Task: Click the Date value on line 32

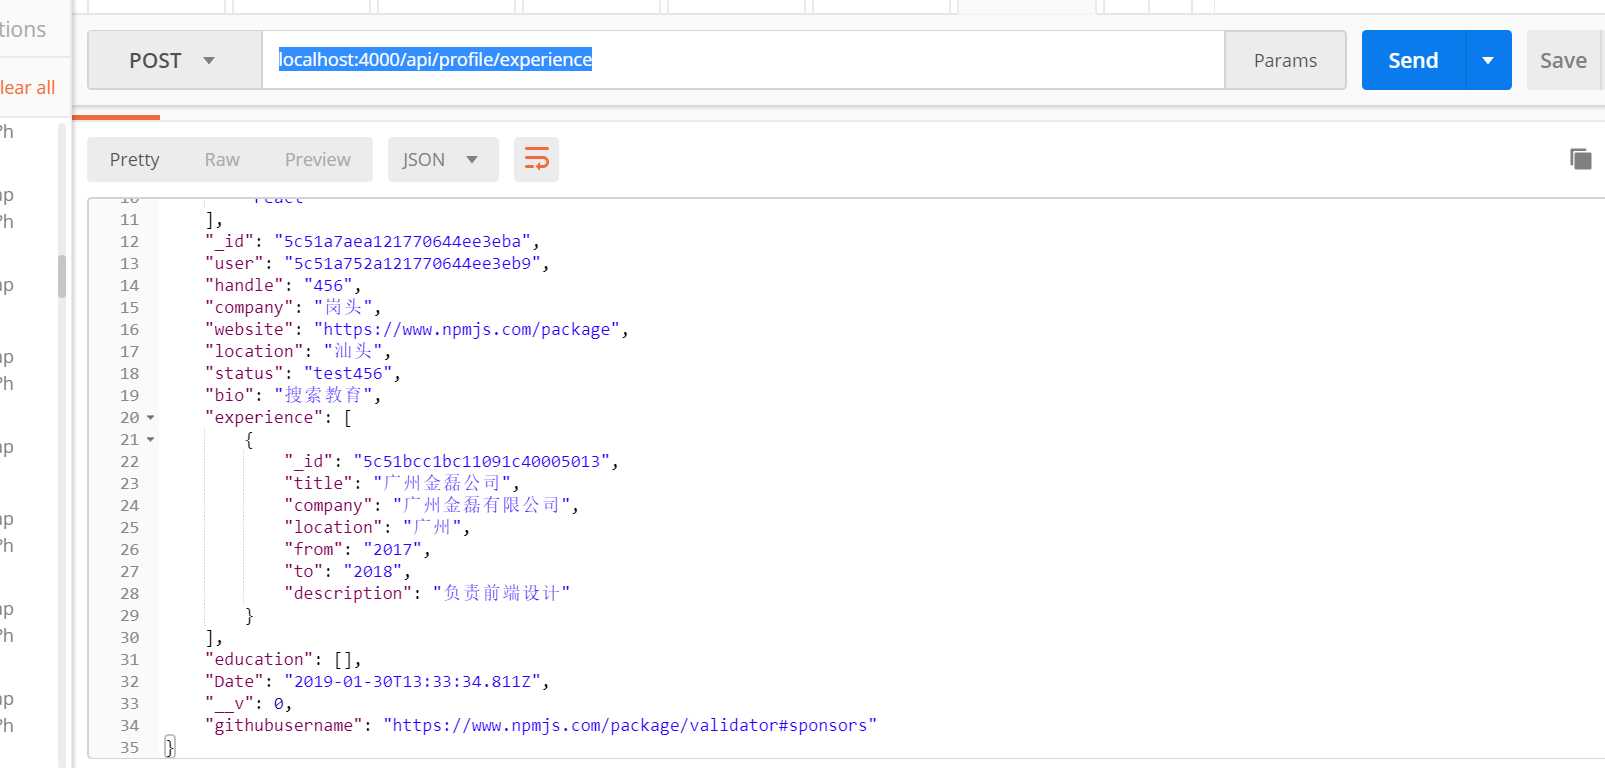Action: tap(413, 682)
